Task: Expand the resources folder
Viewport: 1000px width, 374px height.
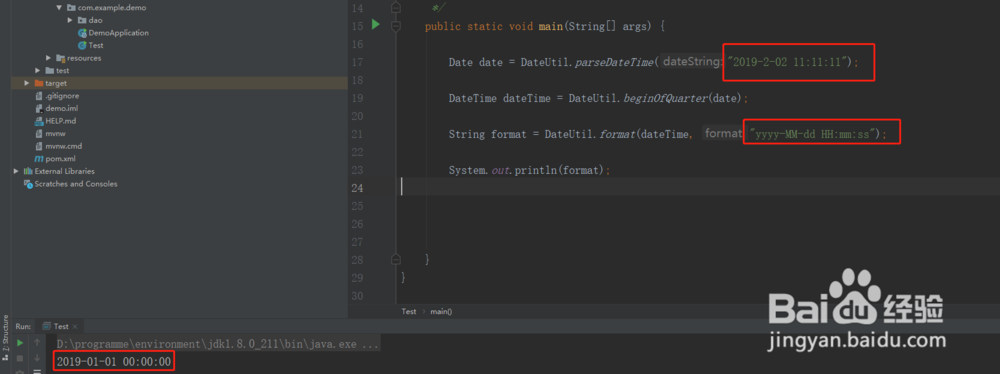Action: click(x=48, y=58)
